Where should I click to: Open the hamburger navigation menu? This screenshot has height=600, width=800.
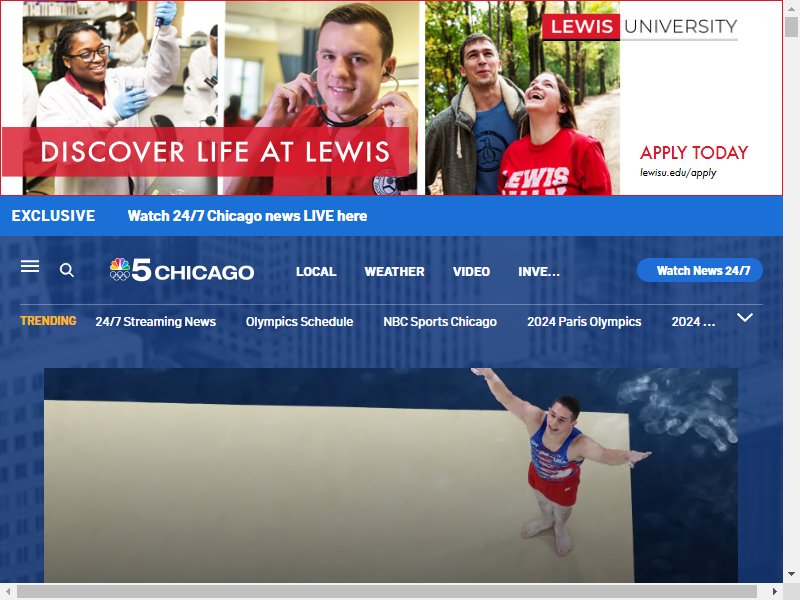pos(30,266)
